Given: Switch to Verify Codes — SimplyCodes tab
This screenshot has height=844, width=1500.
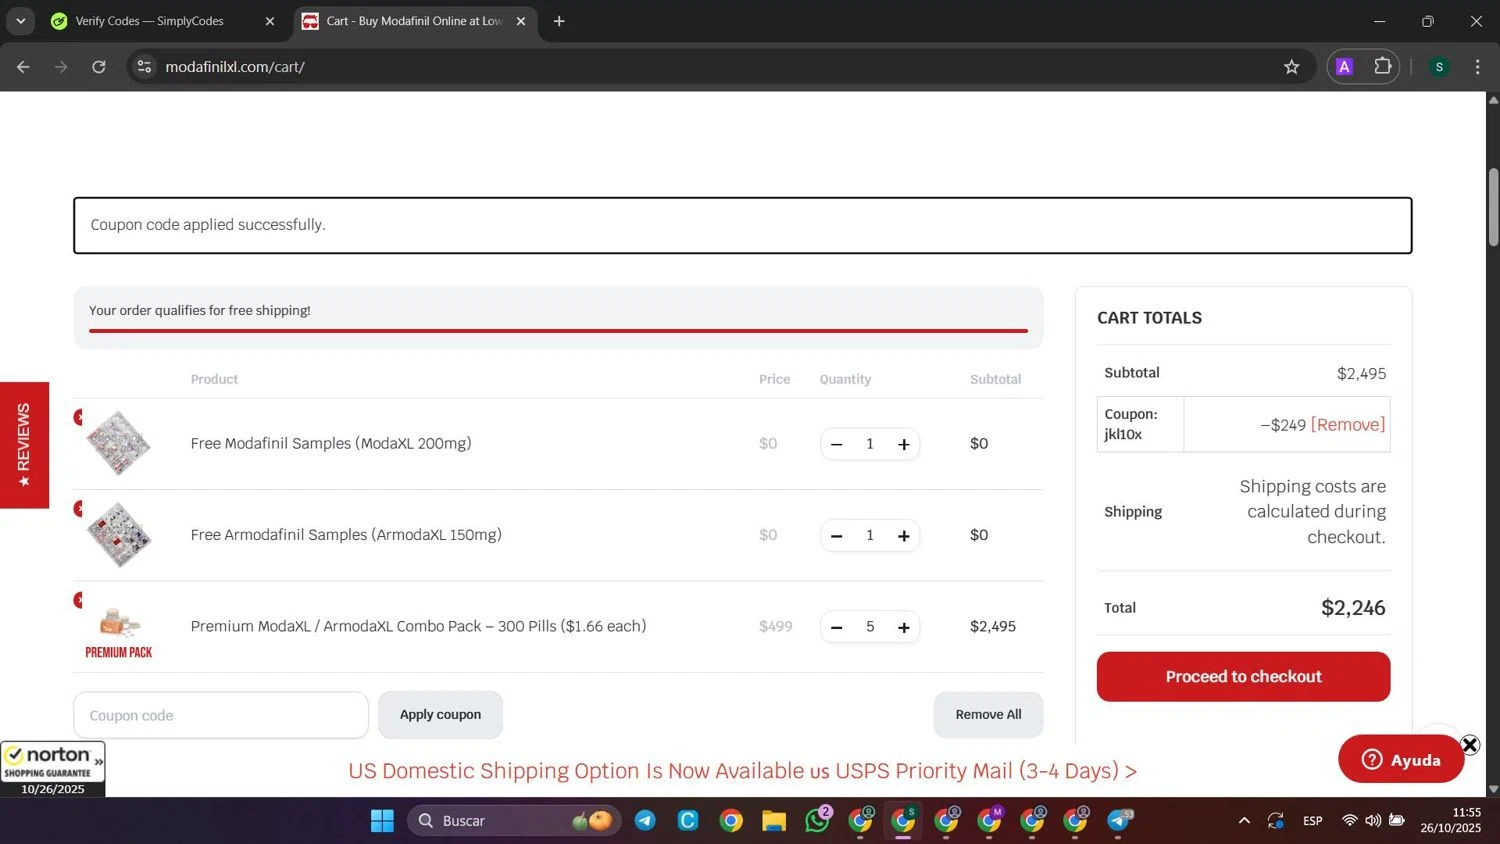Looking at the screenshot, I should click(x=149, y=21).
